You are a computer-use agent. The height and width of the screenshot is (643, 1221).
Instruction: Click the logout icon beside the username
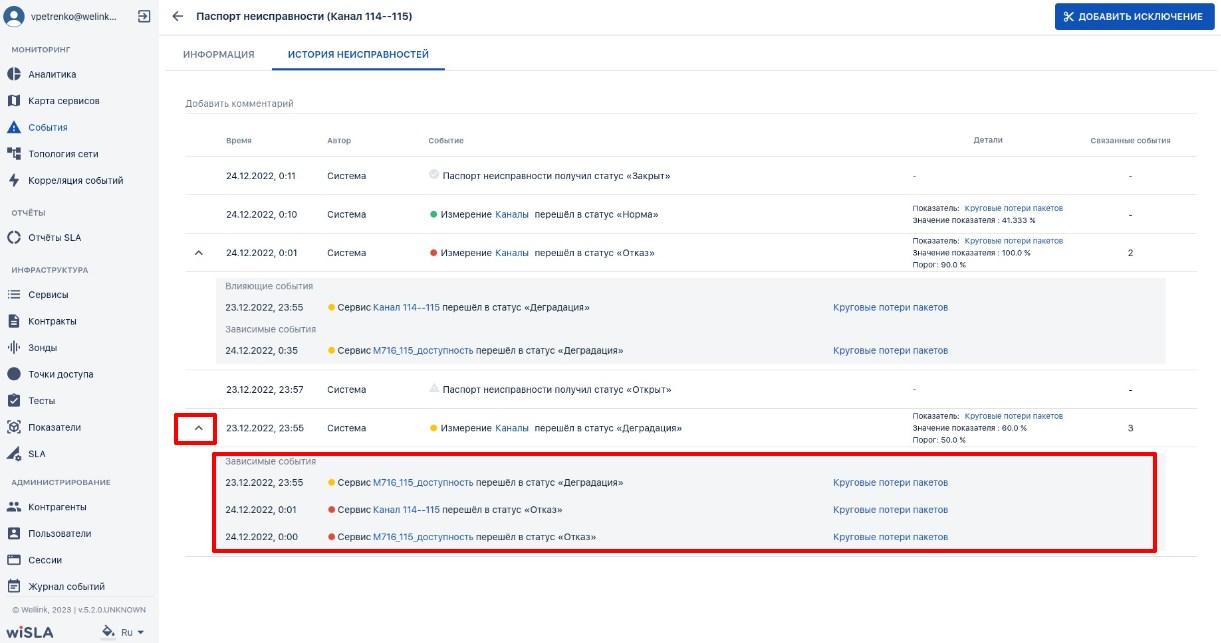[144, 16]
